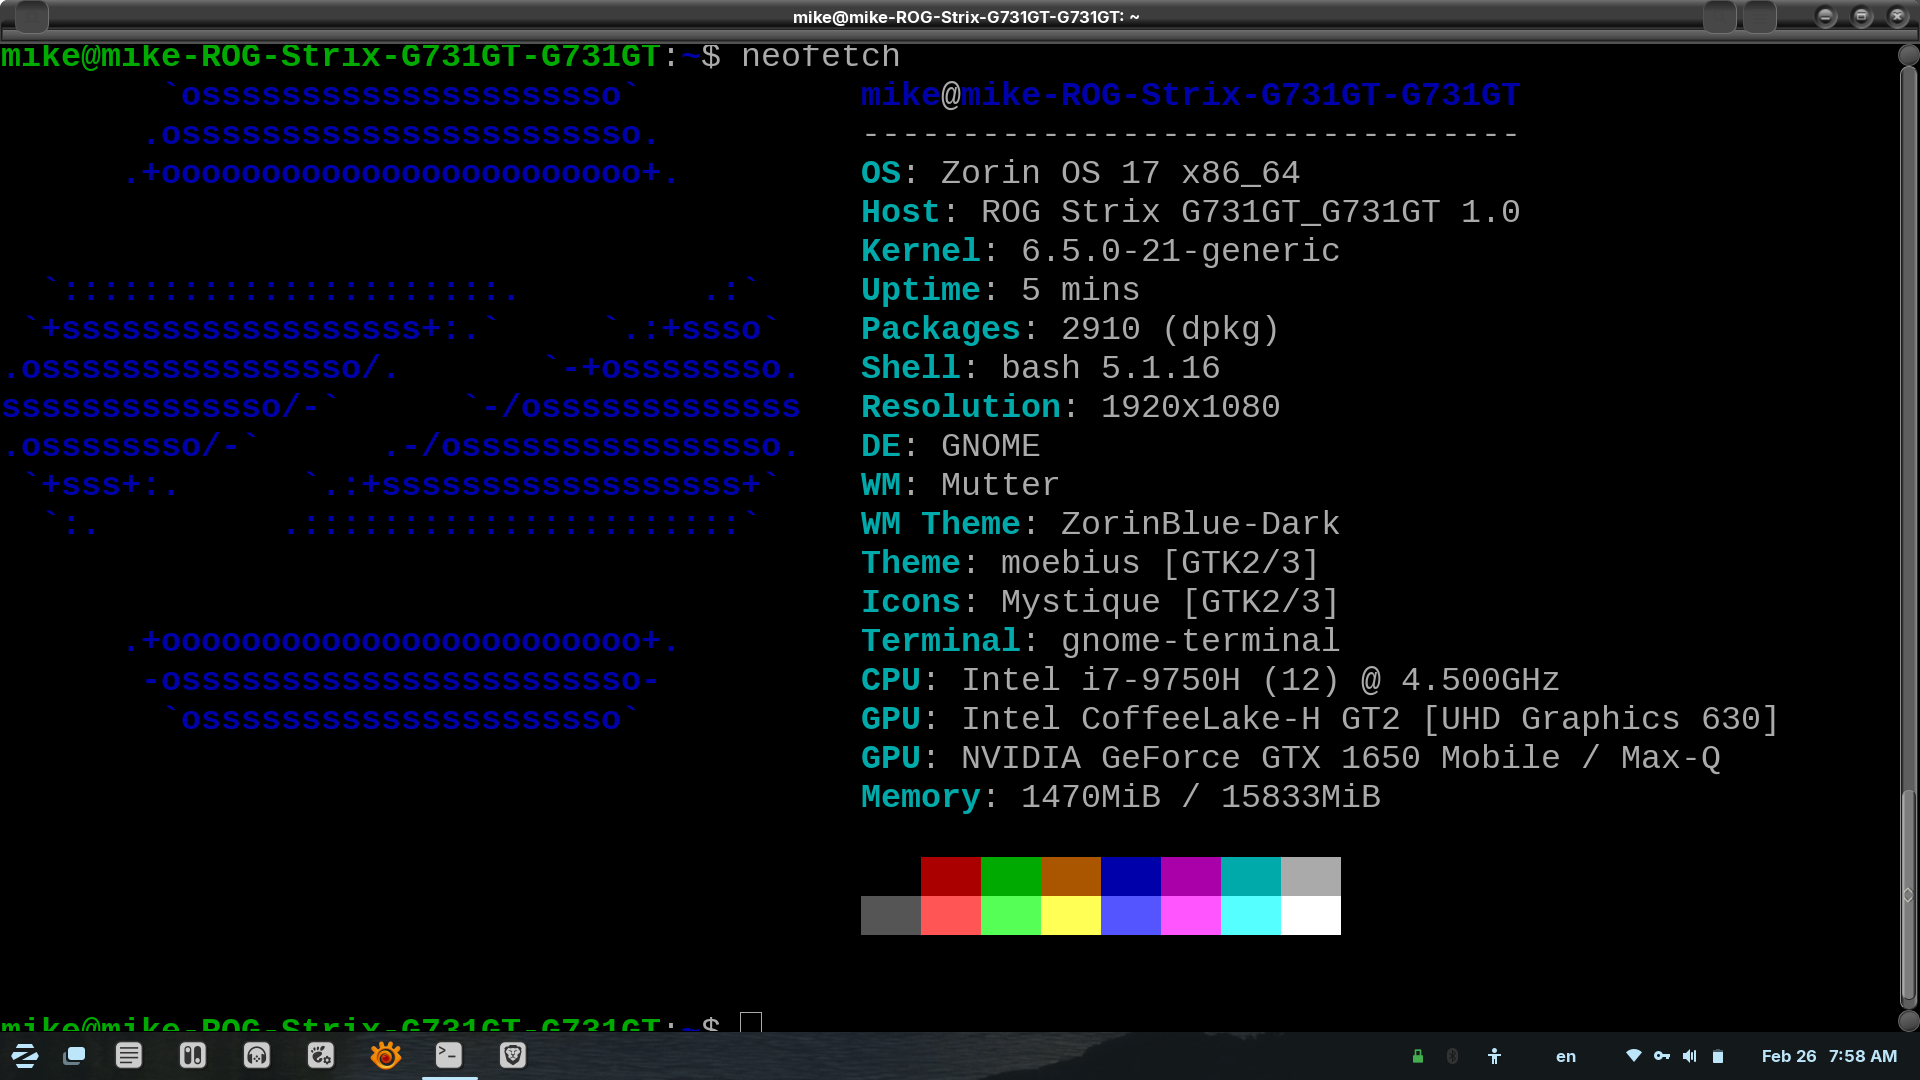
Task: Click the text "Zorin OS 17 x86_64"
Action: click(1121, 173)
